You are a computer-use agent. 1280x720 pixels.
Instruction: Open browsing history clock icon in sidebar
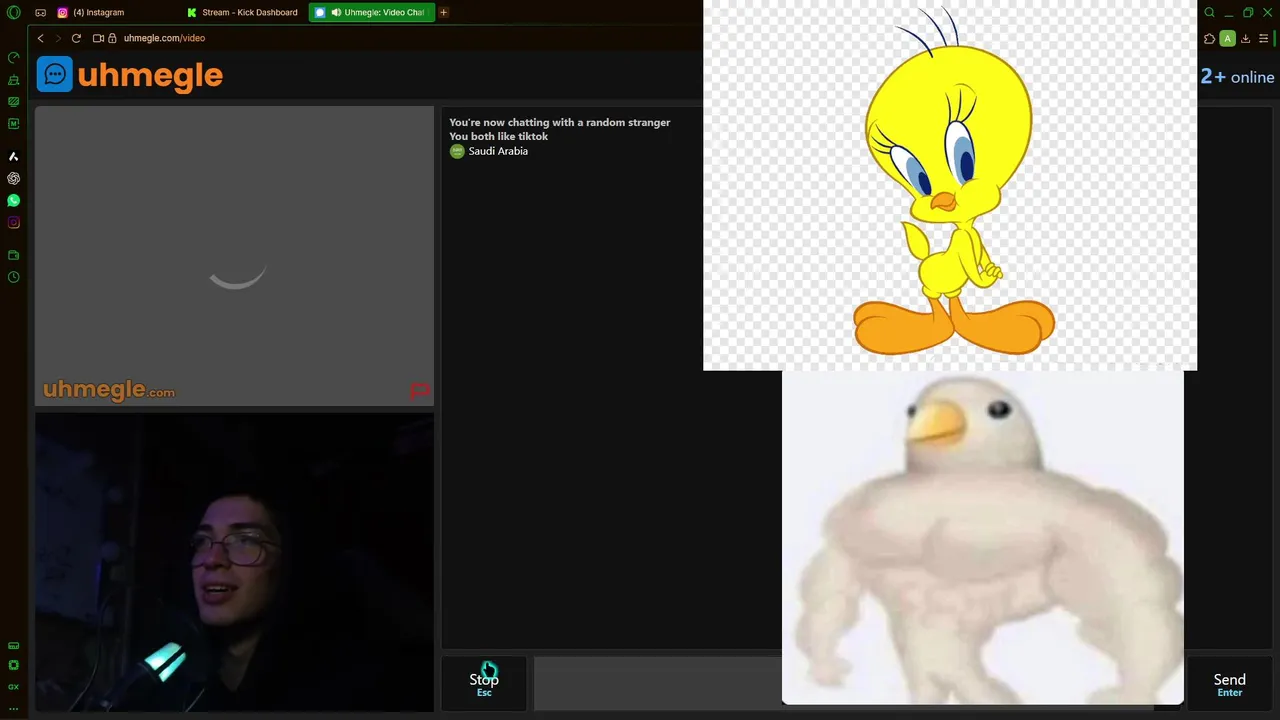pyautogui.click(x=14, y=277)
